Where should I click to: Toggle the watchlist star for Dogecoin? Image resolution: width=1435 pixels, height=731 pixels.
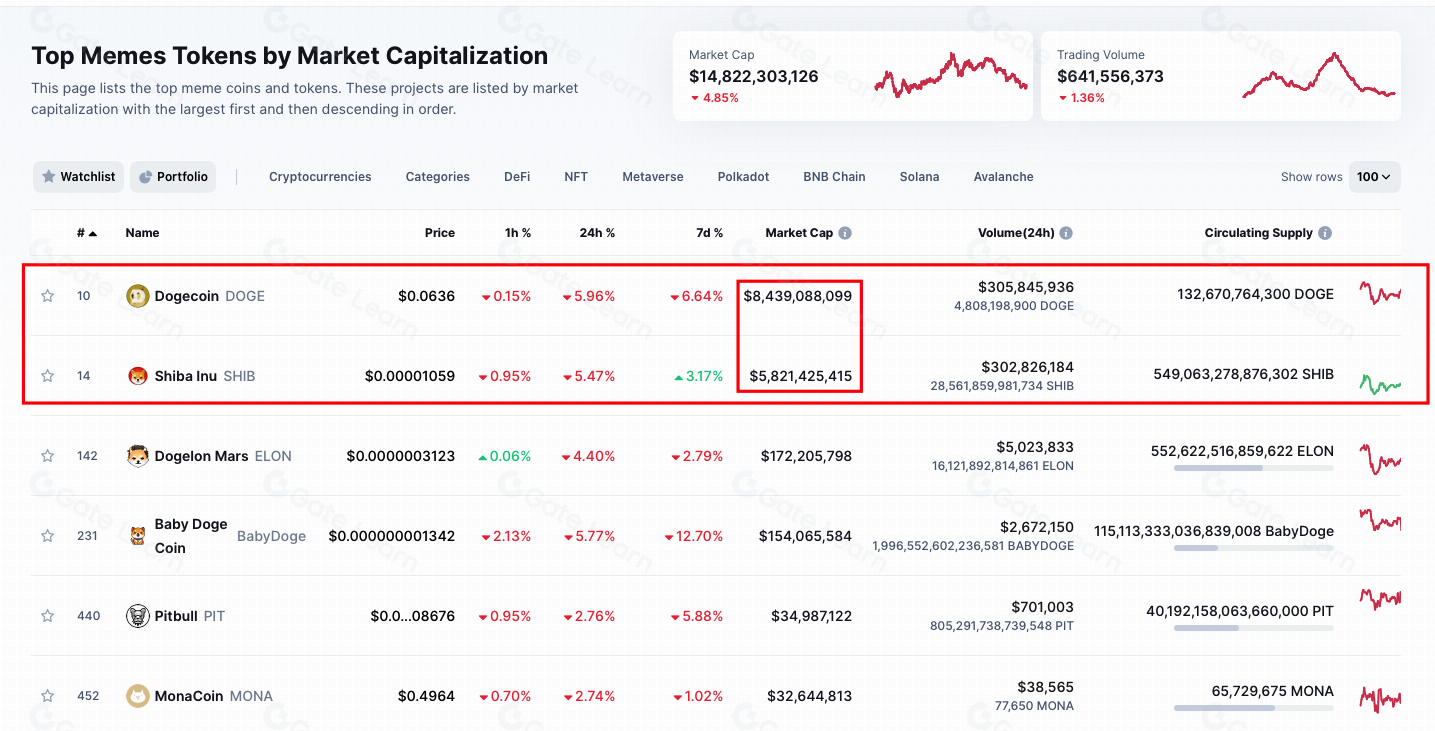[47, 296]
